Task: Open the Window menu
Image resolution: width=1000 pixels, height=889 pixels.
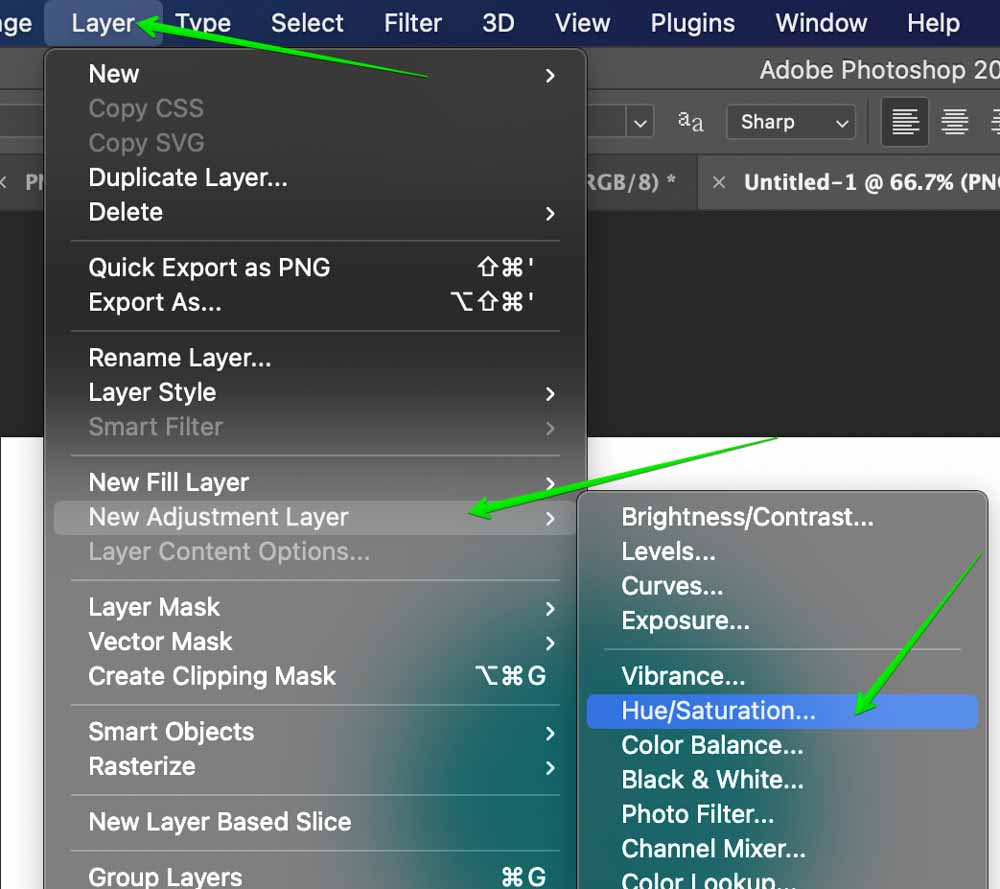Action: pyautogui.click(x=820, y=22)
